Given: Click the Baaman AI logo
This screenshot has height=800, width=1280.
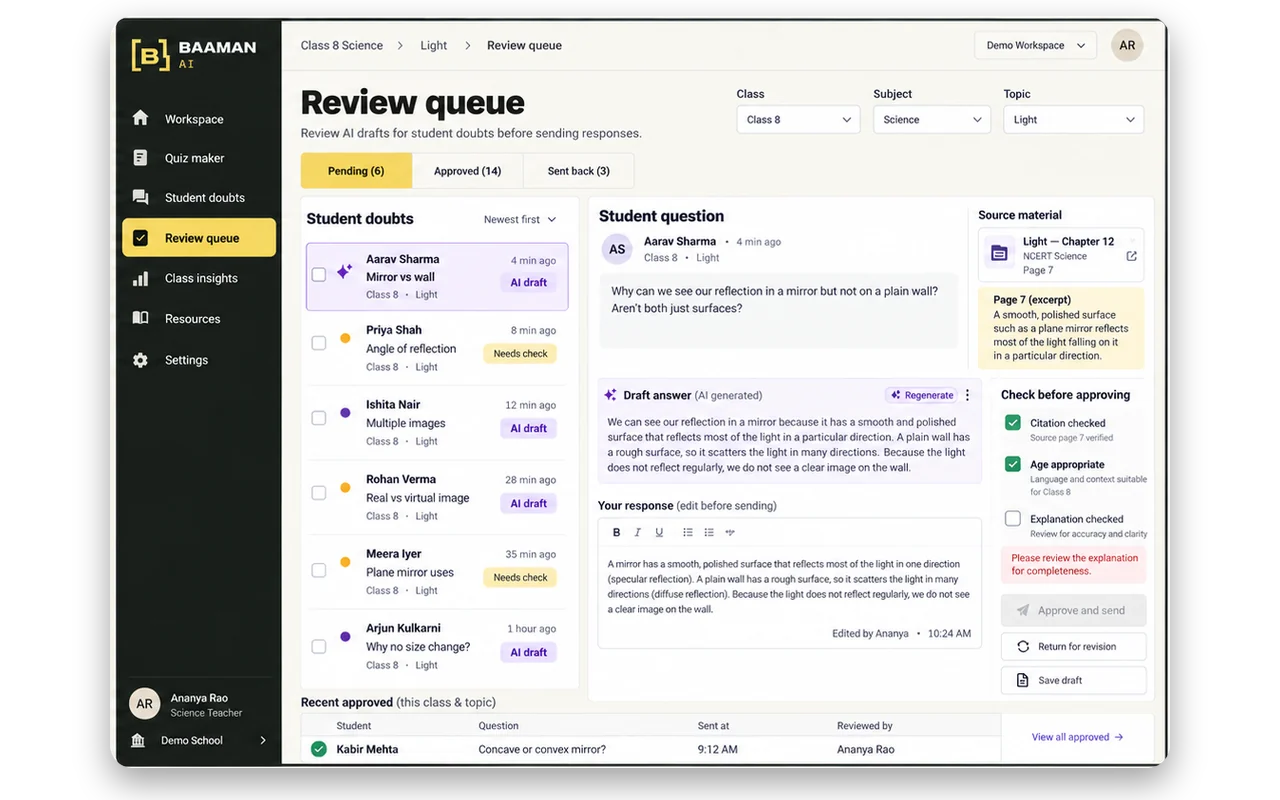Looking at the screenshot, I should pyautogui.click(x=194, y=54).
